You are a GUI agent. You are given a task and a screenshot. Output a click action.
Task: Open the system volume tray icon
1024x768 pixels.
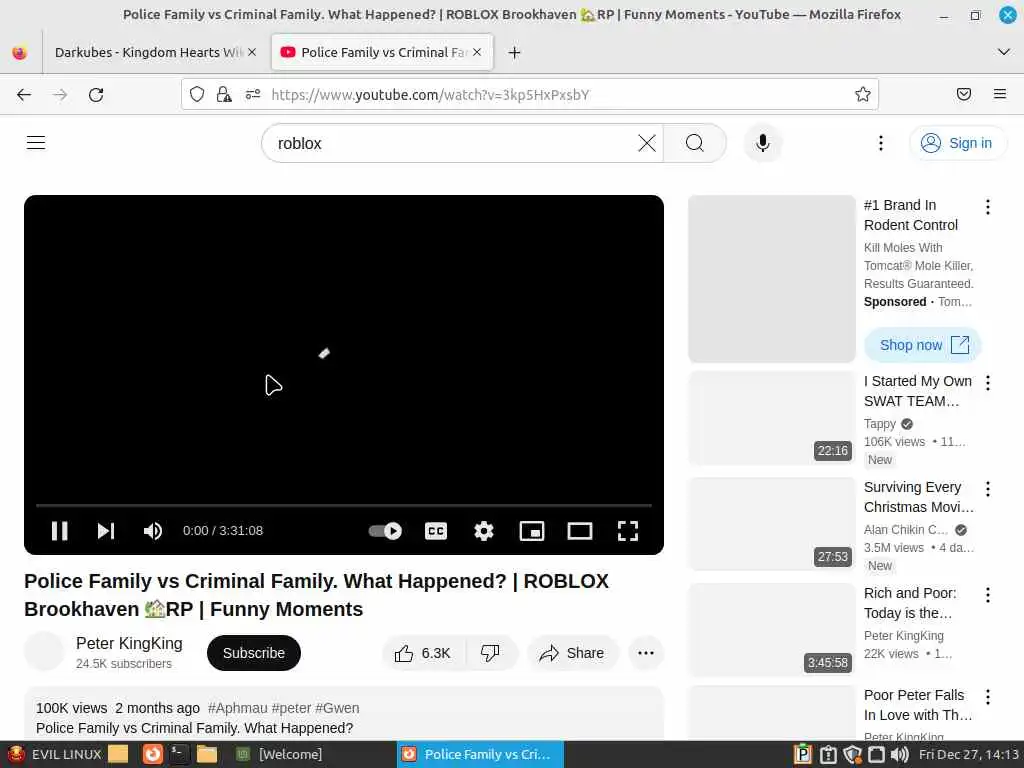tap(900, 754)
